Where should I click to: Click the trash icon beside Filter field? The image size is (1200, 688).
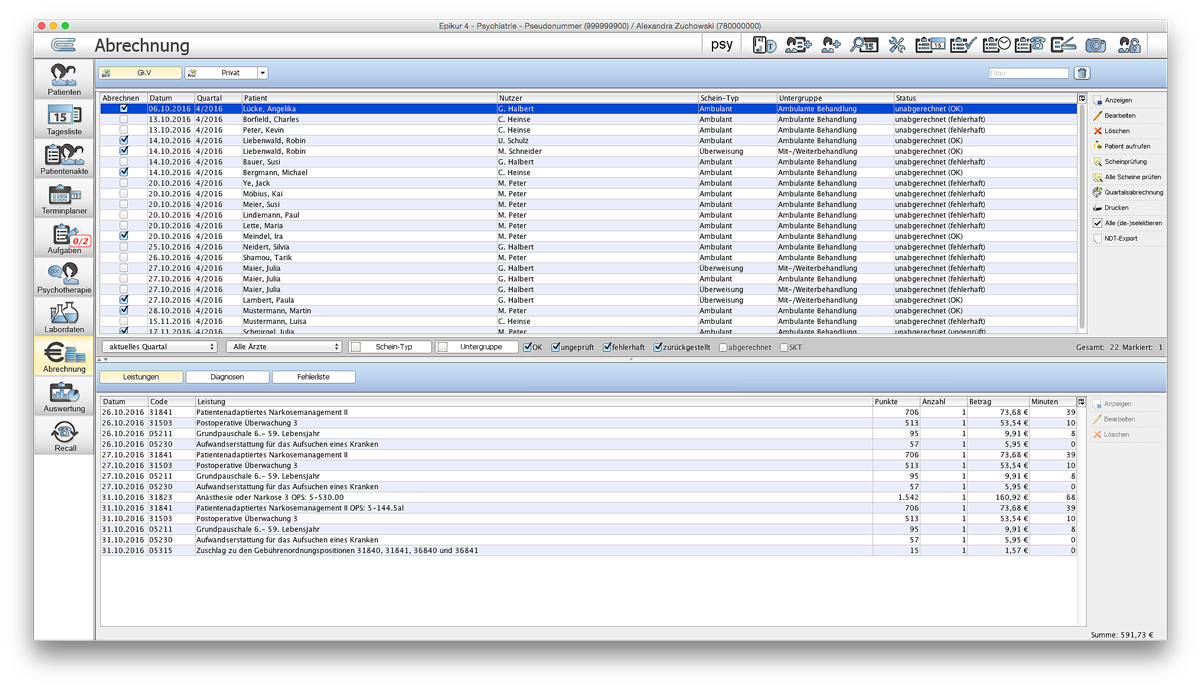point(1081,73)
